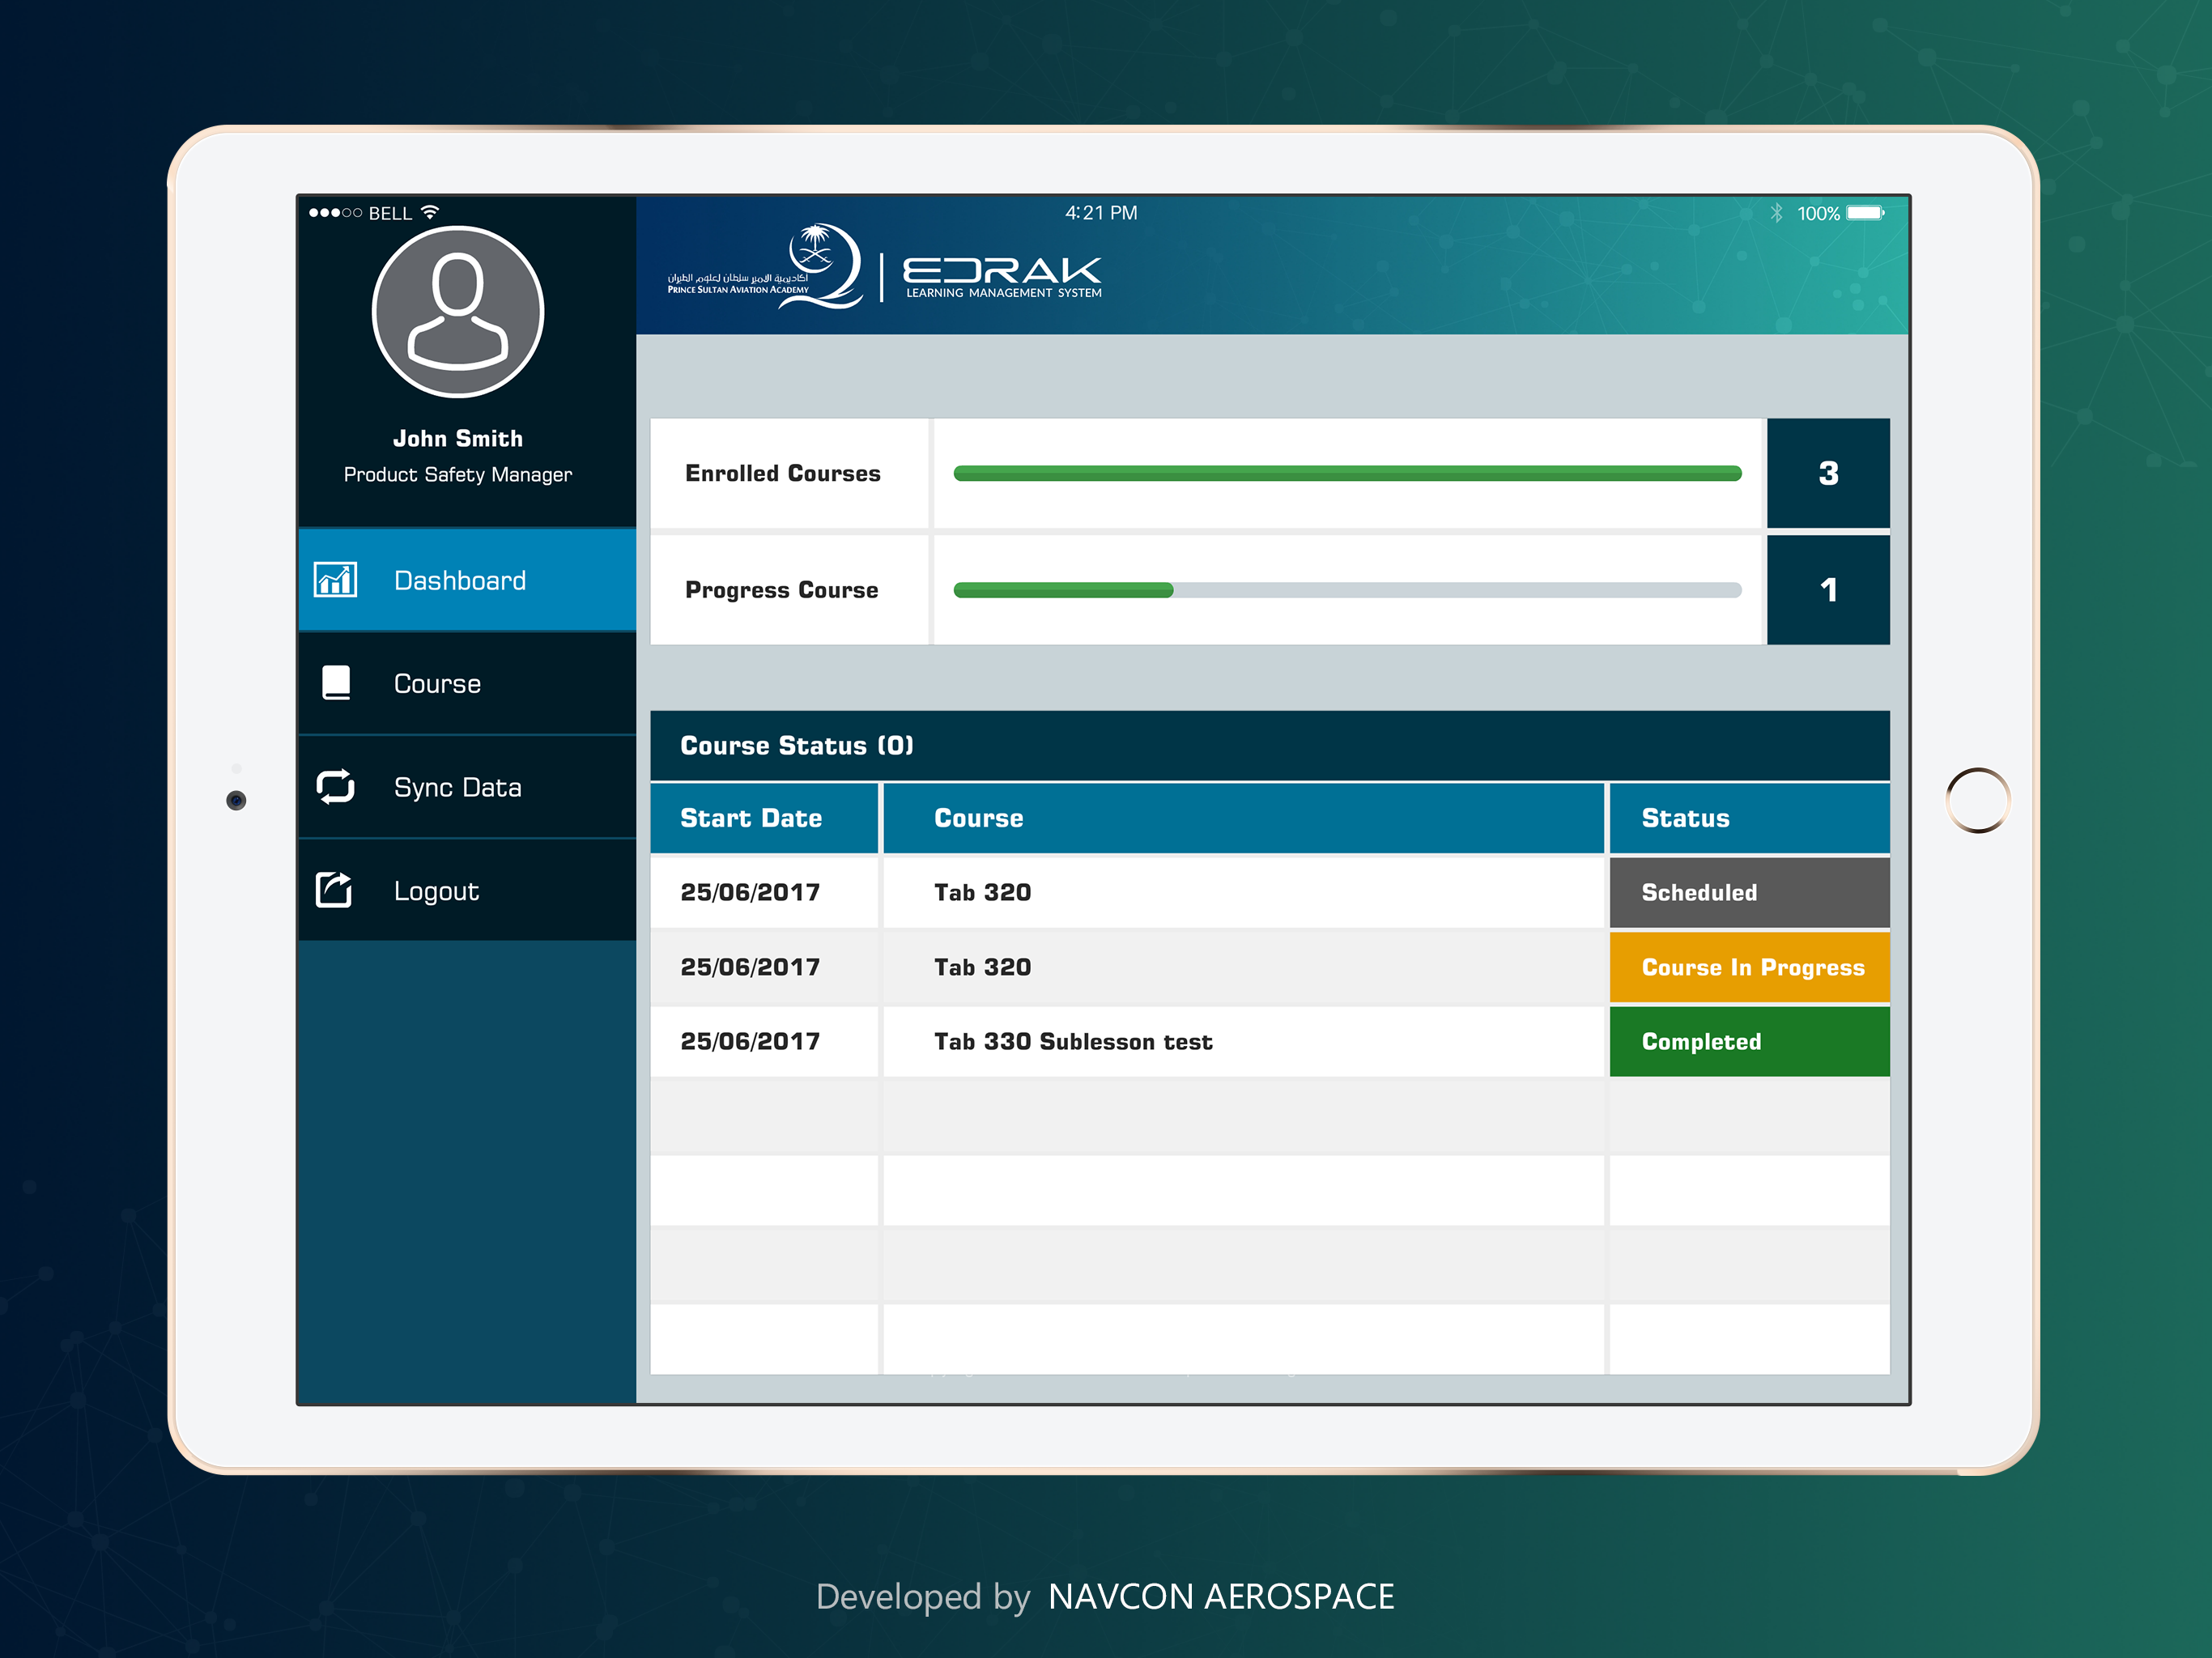Open the Course menu item
Image resolution: width=2212 pixels, height=1658 pixels.
437,684
